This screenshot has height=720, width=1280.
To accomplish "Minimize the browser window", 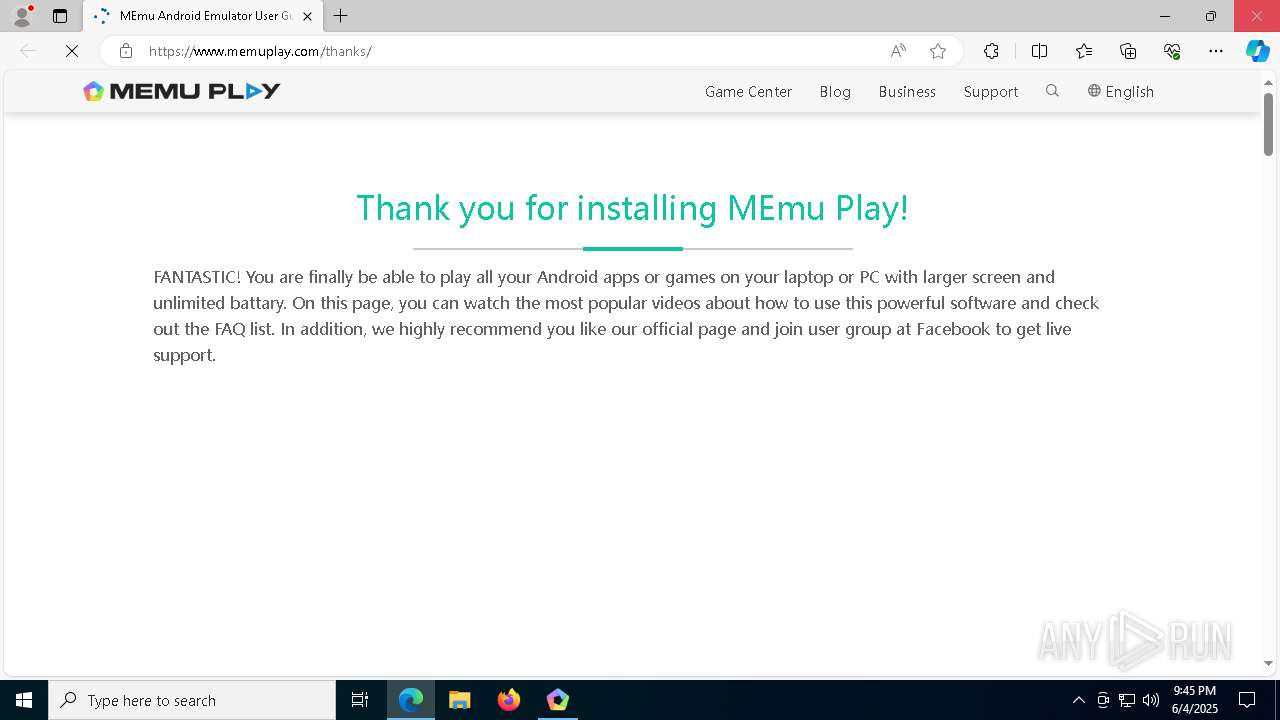I will (x=1164, y=16).
